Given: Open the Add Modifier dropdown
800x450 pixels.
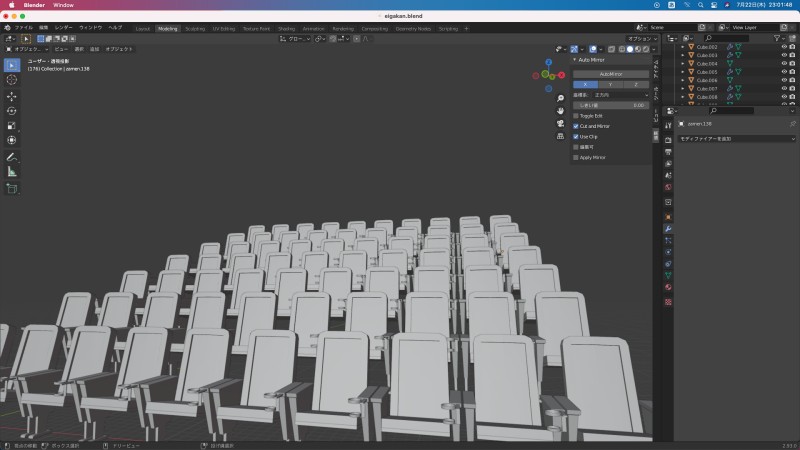Looking at the screenshot, I should 736,139.
